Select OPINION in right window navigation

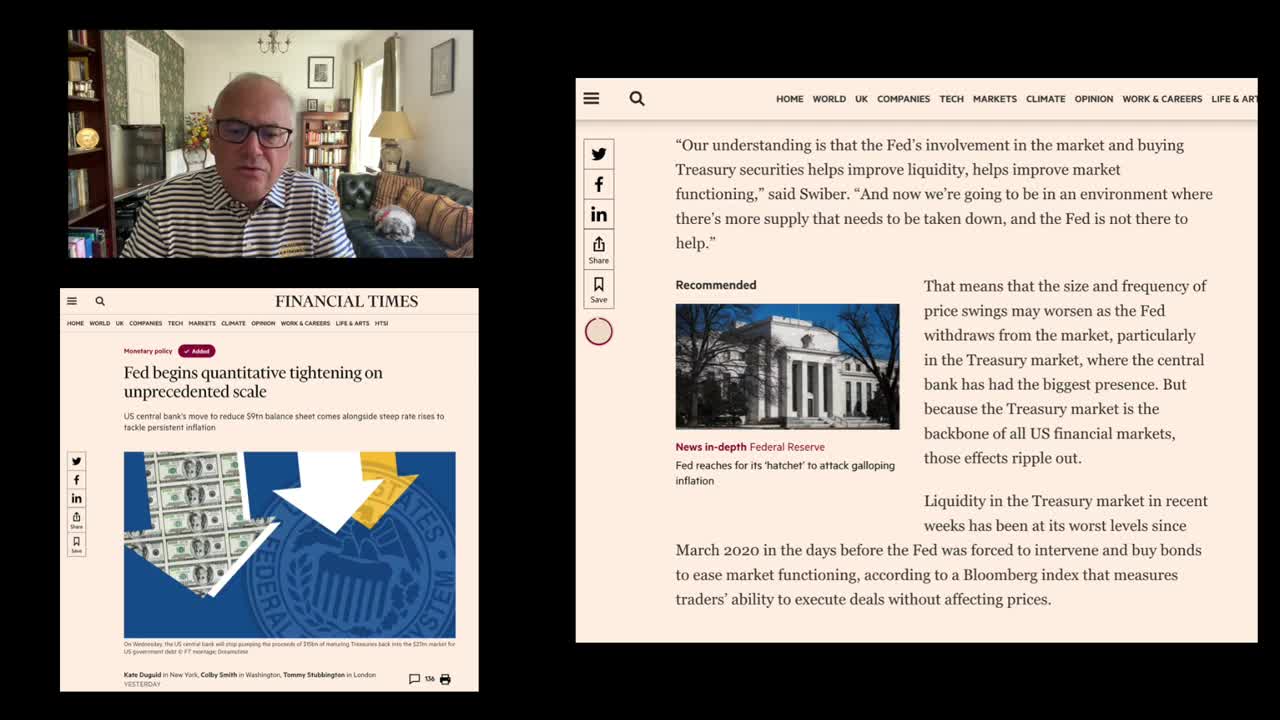(x=1094, y=99)
